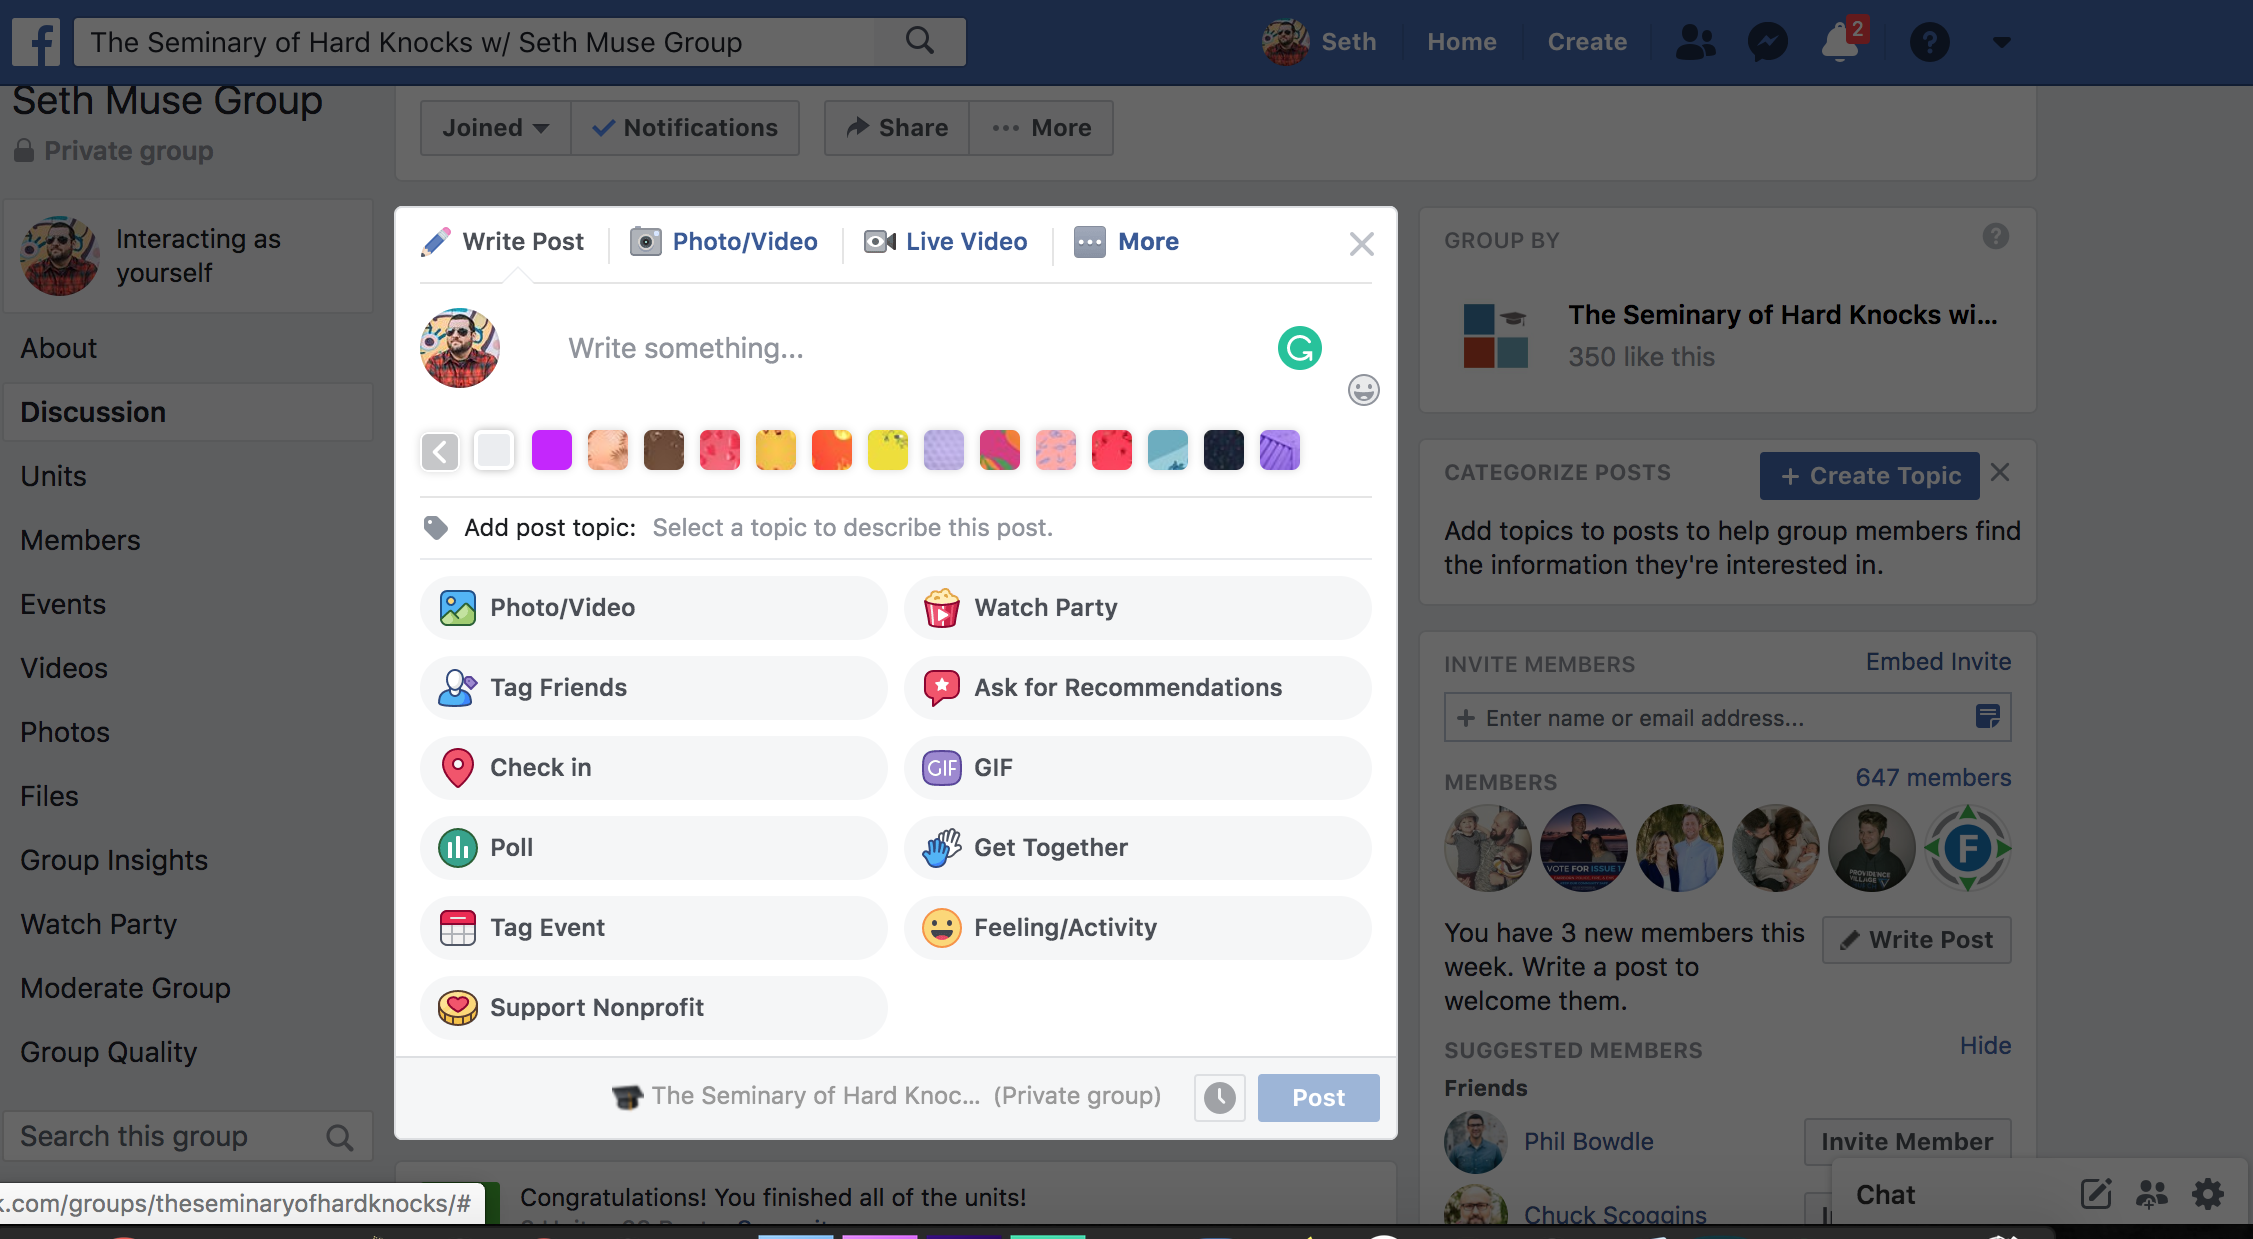Select the GIF option
The width and height of the screenshot is (2253, 1239).
point(1138,768)
